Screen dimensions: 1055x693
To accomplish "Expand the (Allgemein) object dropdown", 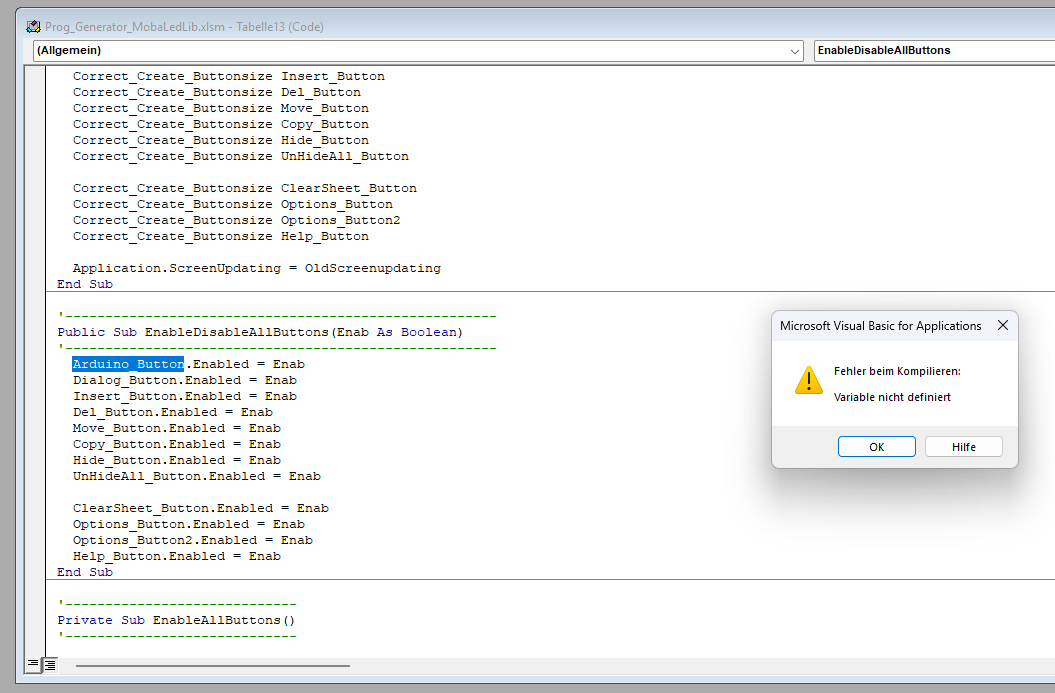I will point(795,50).
